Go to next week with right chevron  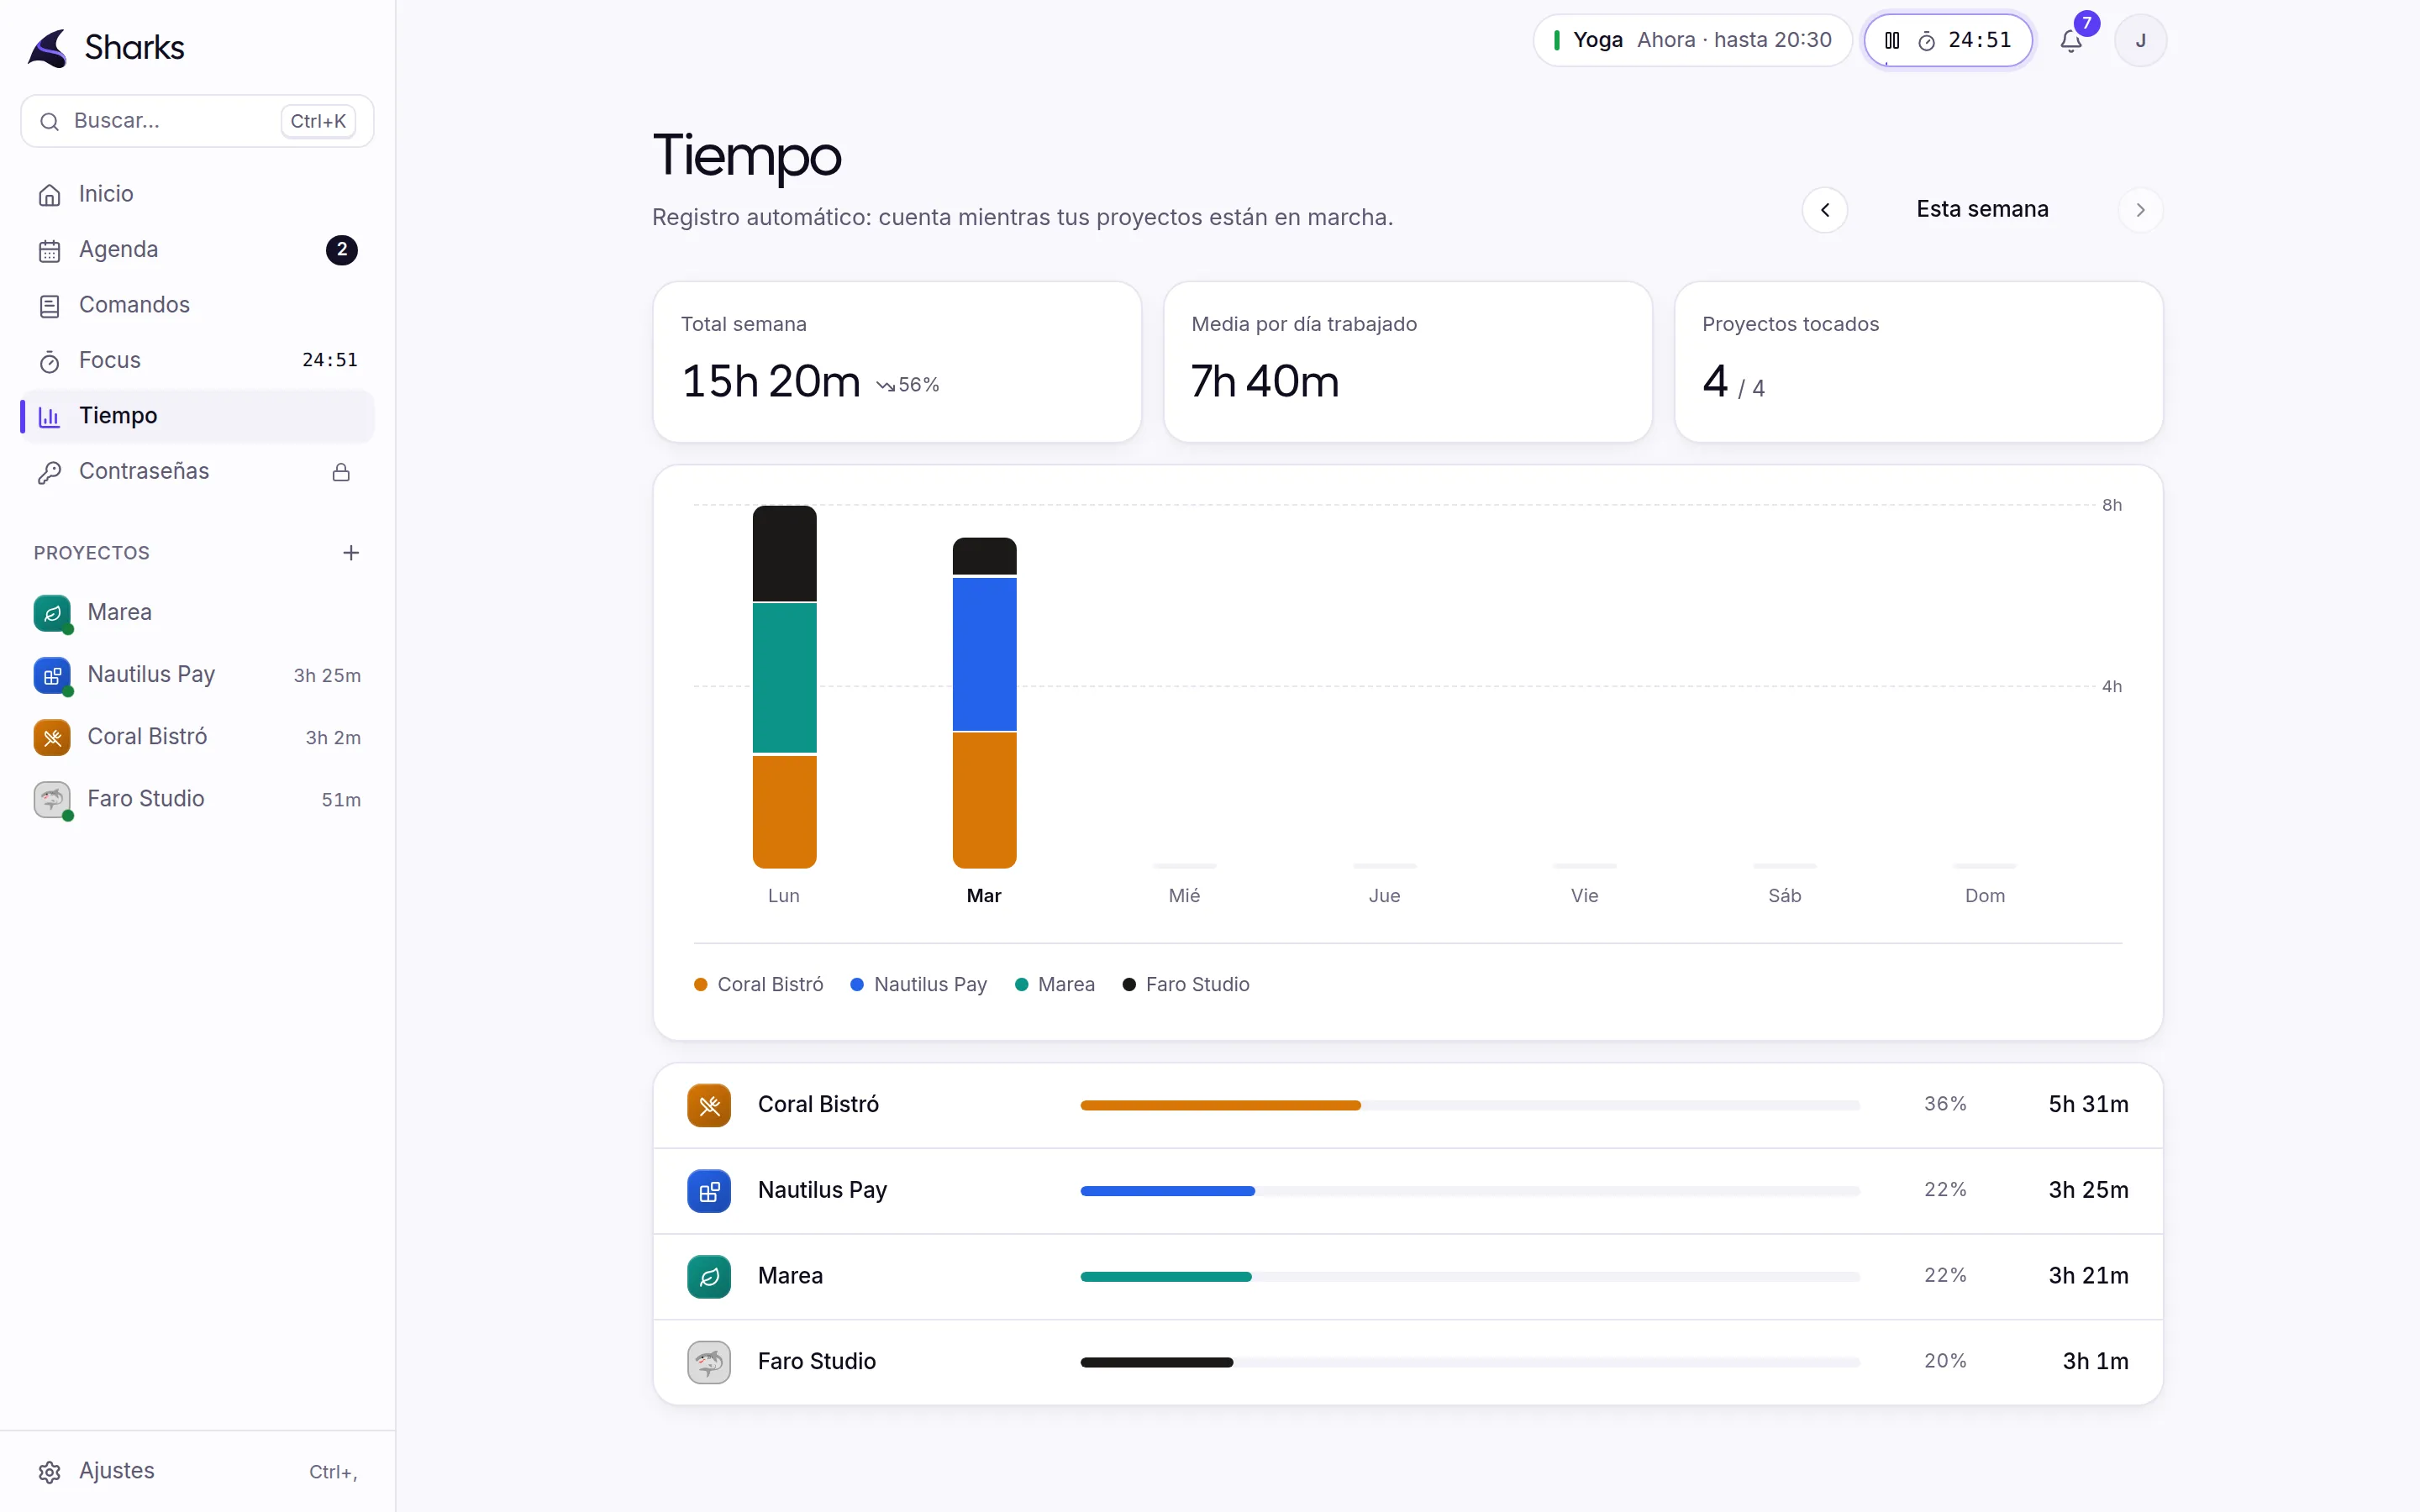2140,210
